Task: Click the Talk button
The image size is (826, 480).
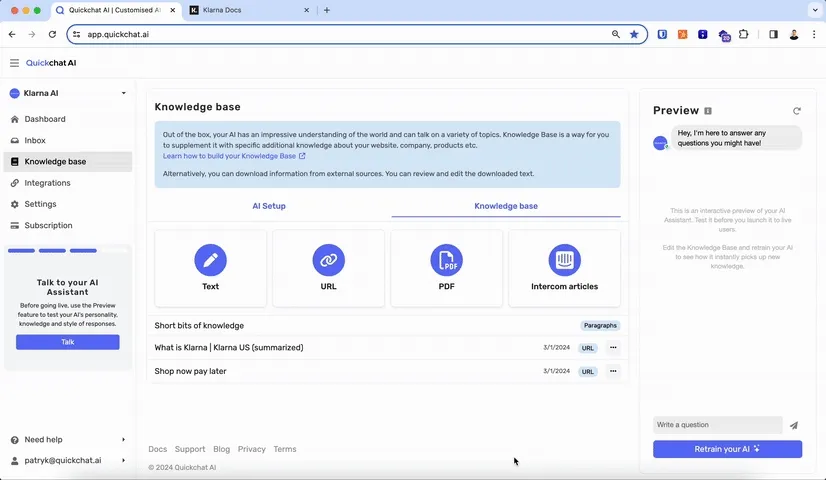Action: tap(67, 342)
